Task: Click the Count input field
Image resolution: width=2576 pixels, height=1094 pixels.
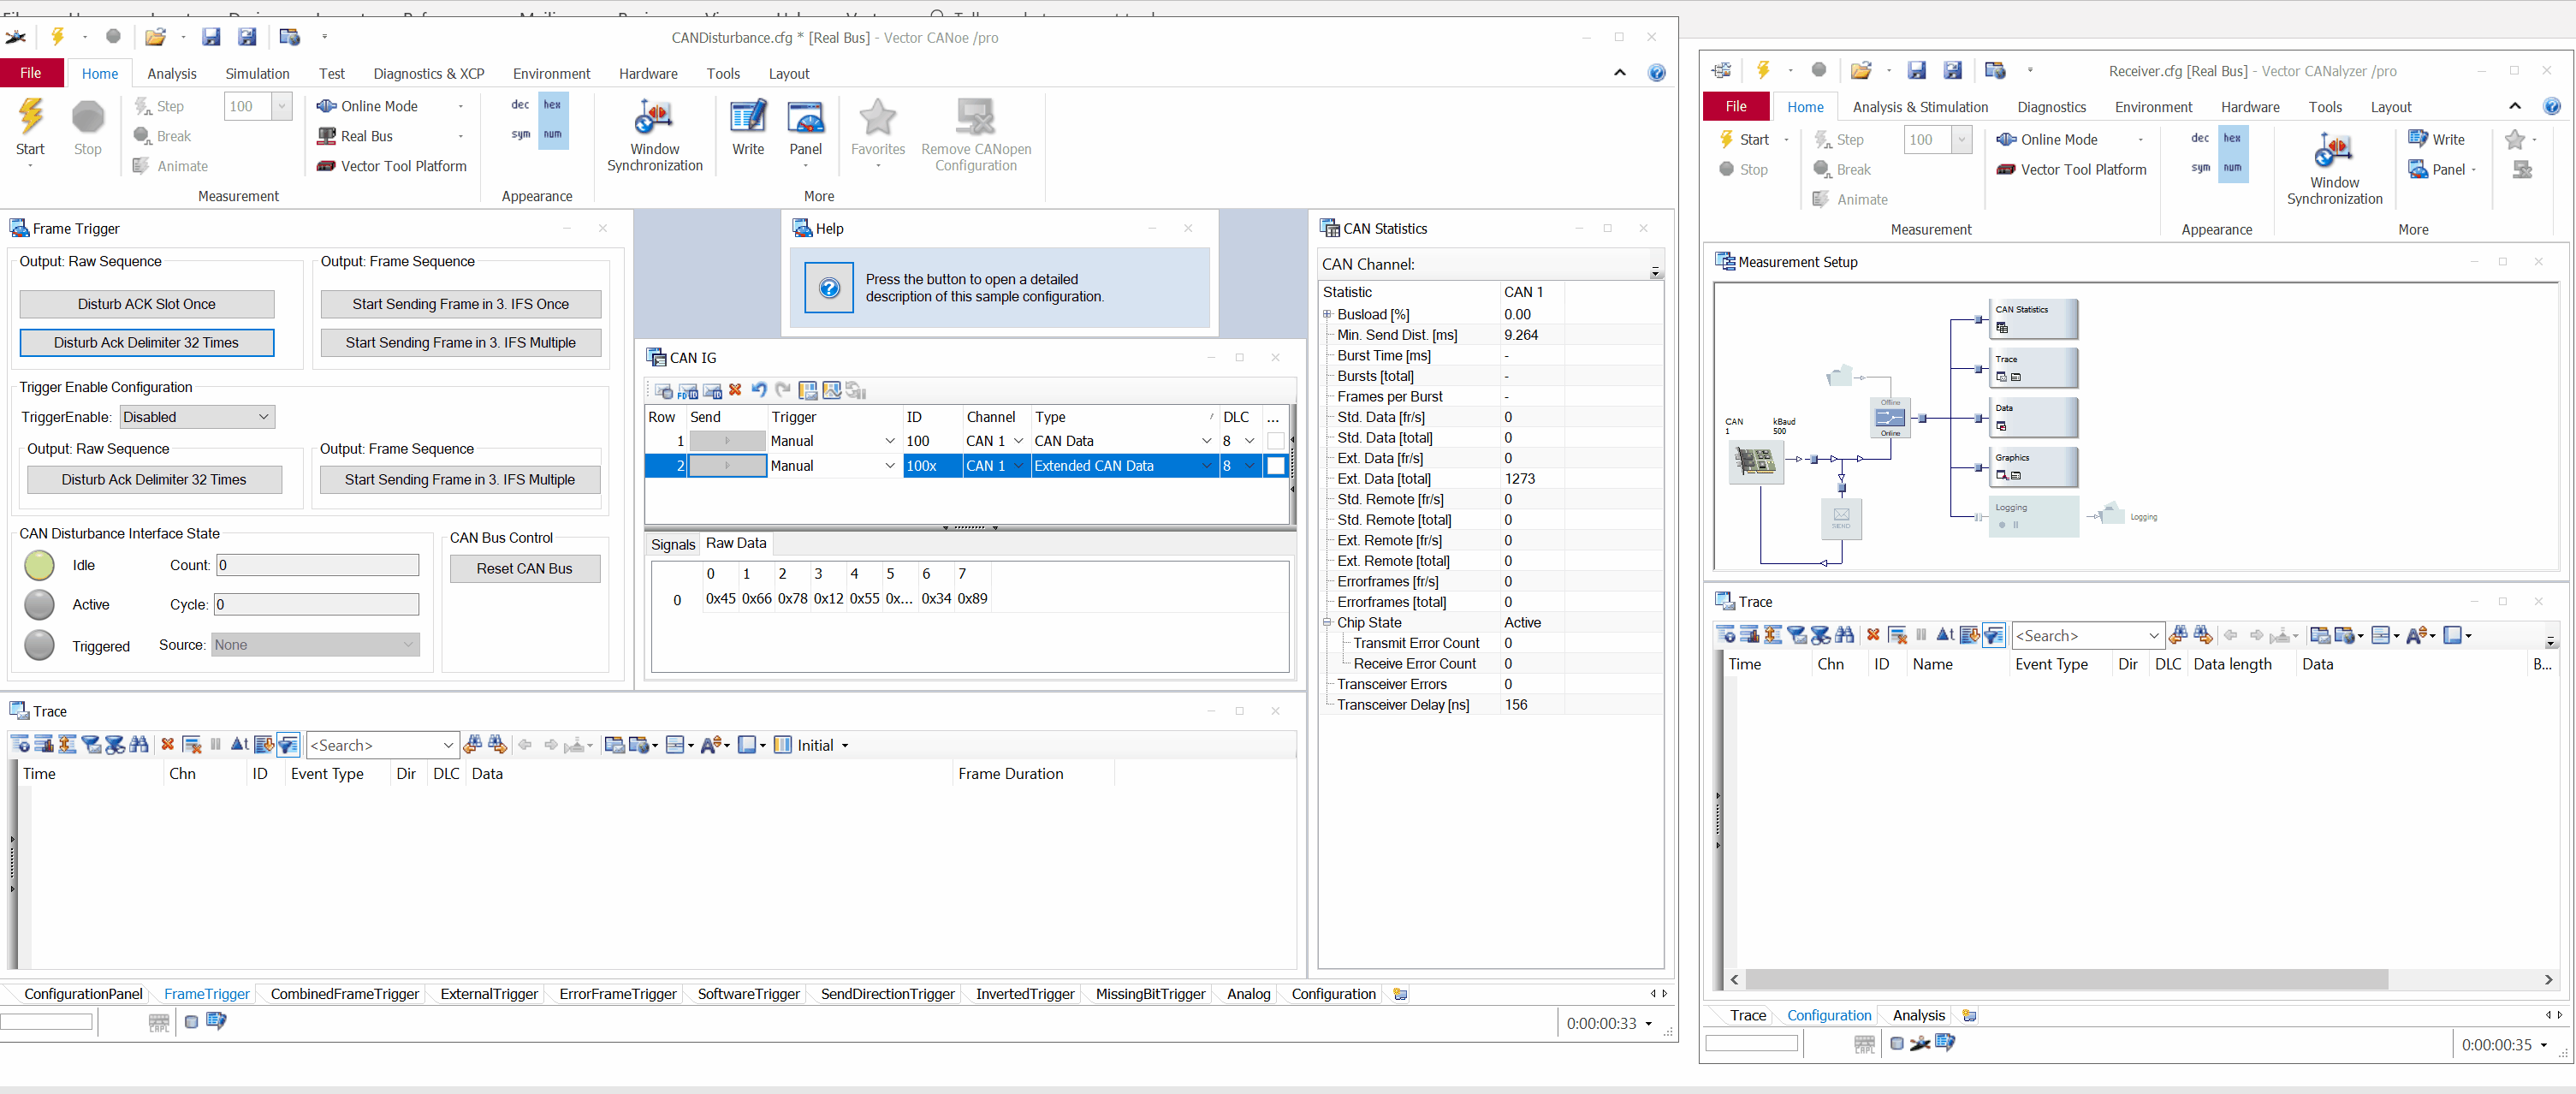Action: (x=317, y=565)
